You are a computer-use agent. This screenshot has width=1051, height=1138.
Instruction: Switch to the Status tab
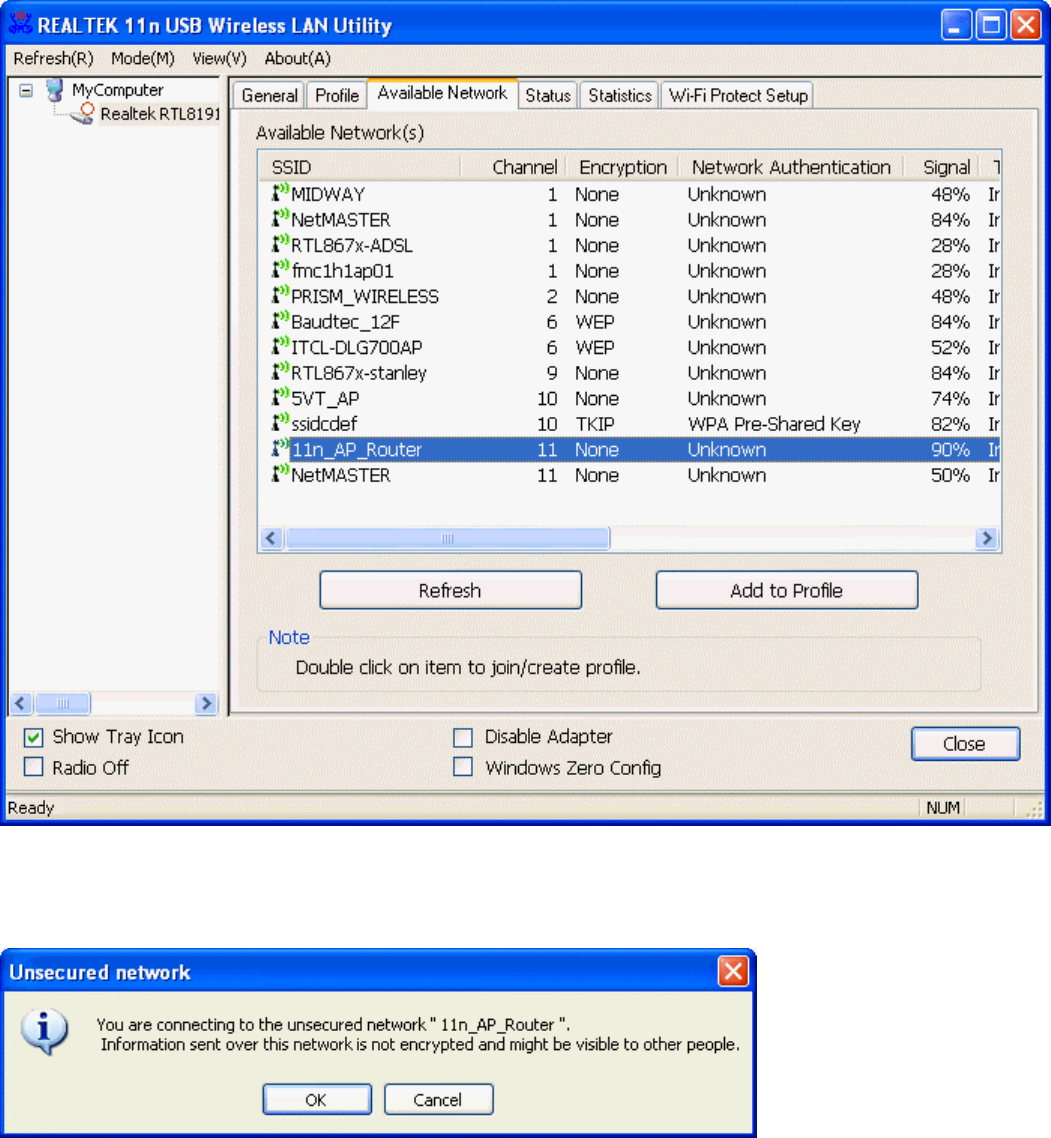point(548,96)
